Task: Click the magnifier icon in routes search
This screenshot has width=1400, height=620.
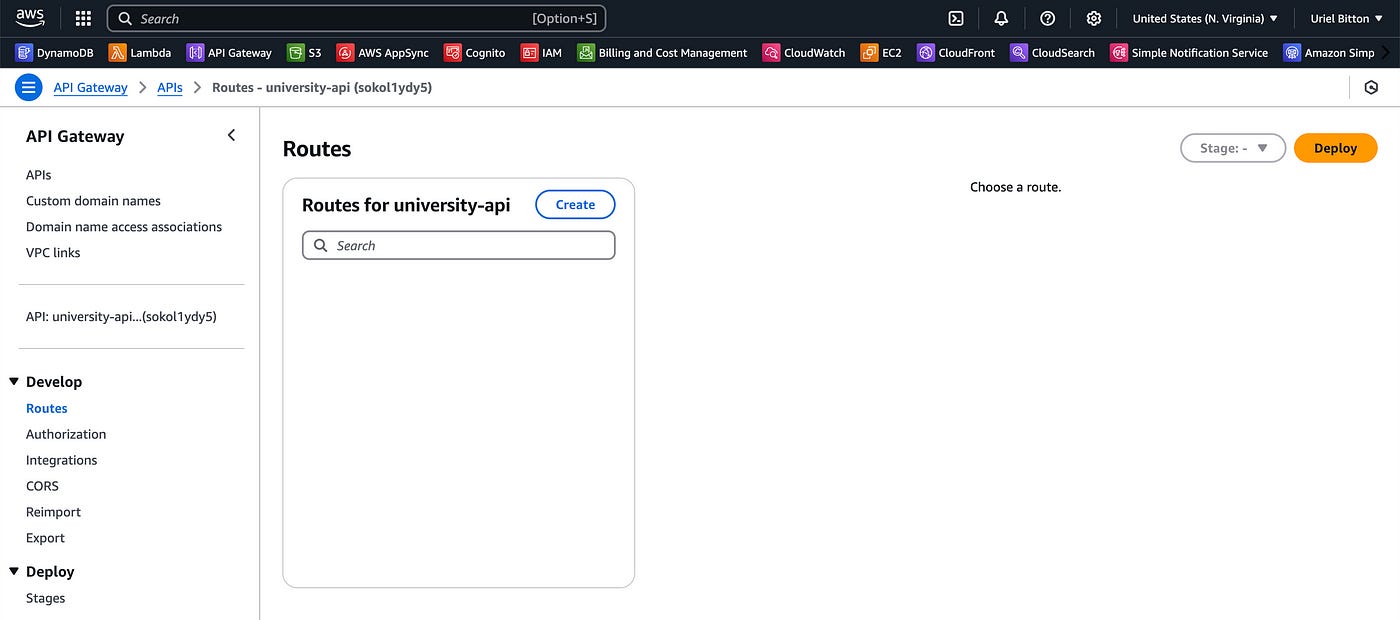Action: click(x=320, y=245)
